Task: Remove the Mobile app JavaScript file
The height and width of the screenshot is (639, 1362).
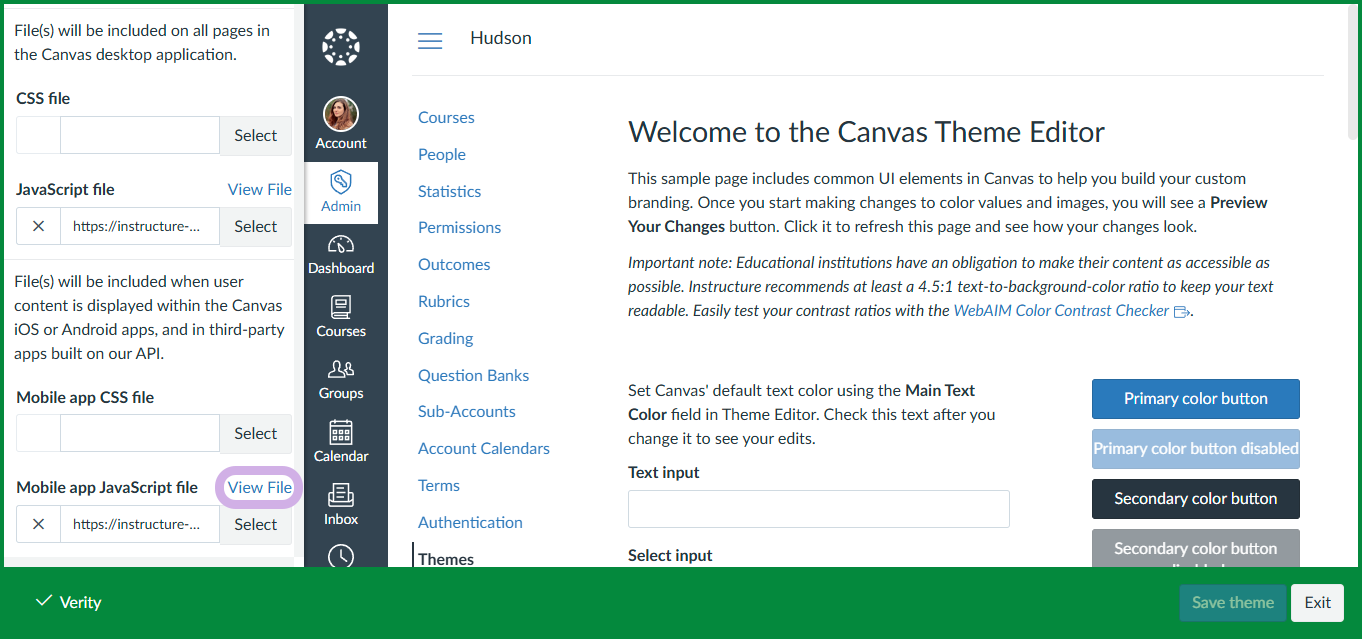Action: tap(38, 524)
